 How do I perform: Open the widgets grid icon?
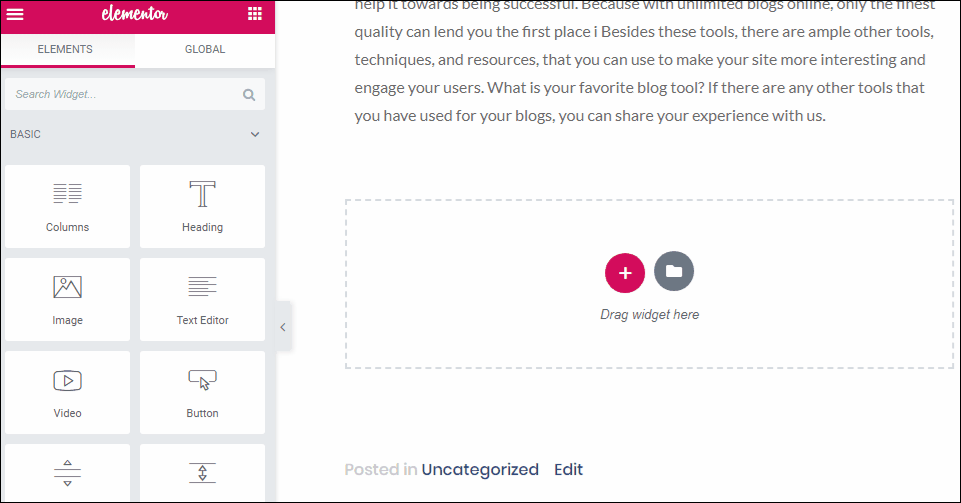pos(255,13)
